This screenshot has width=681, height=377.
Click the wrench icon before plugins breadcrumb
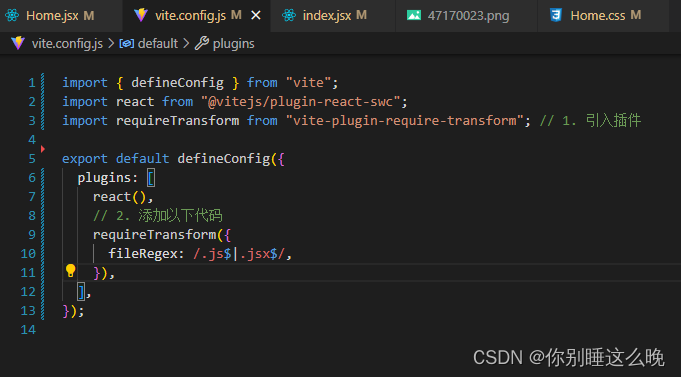[202, 43]
